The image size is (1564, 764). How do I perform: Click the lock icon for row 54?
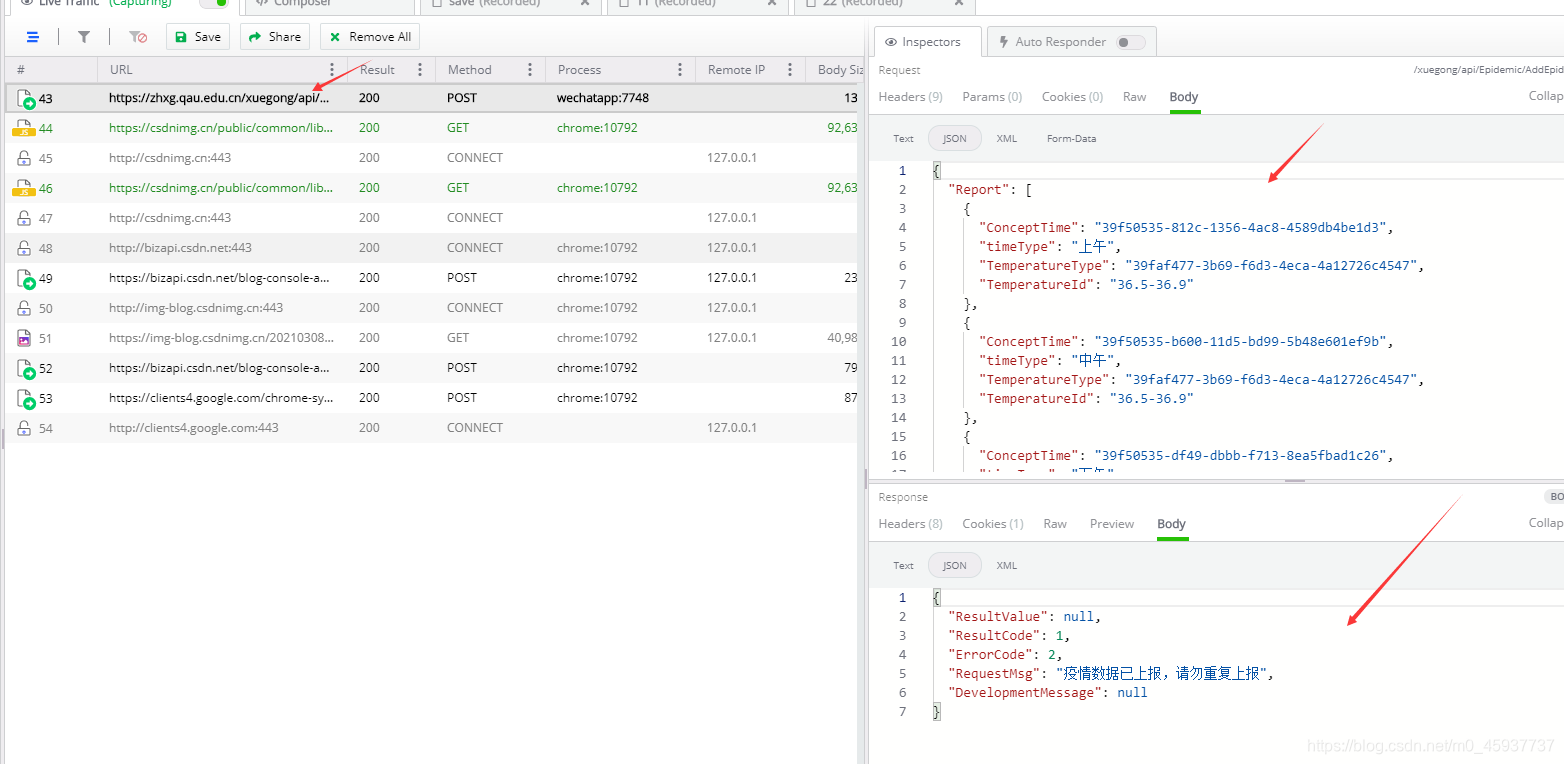(x=24, y=428)
